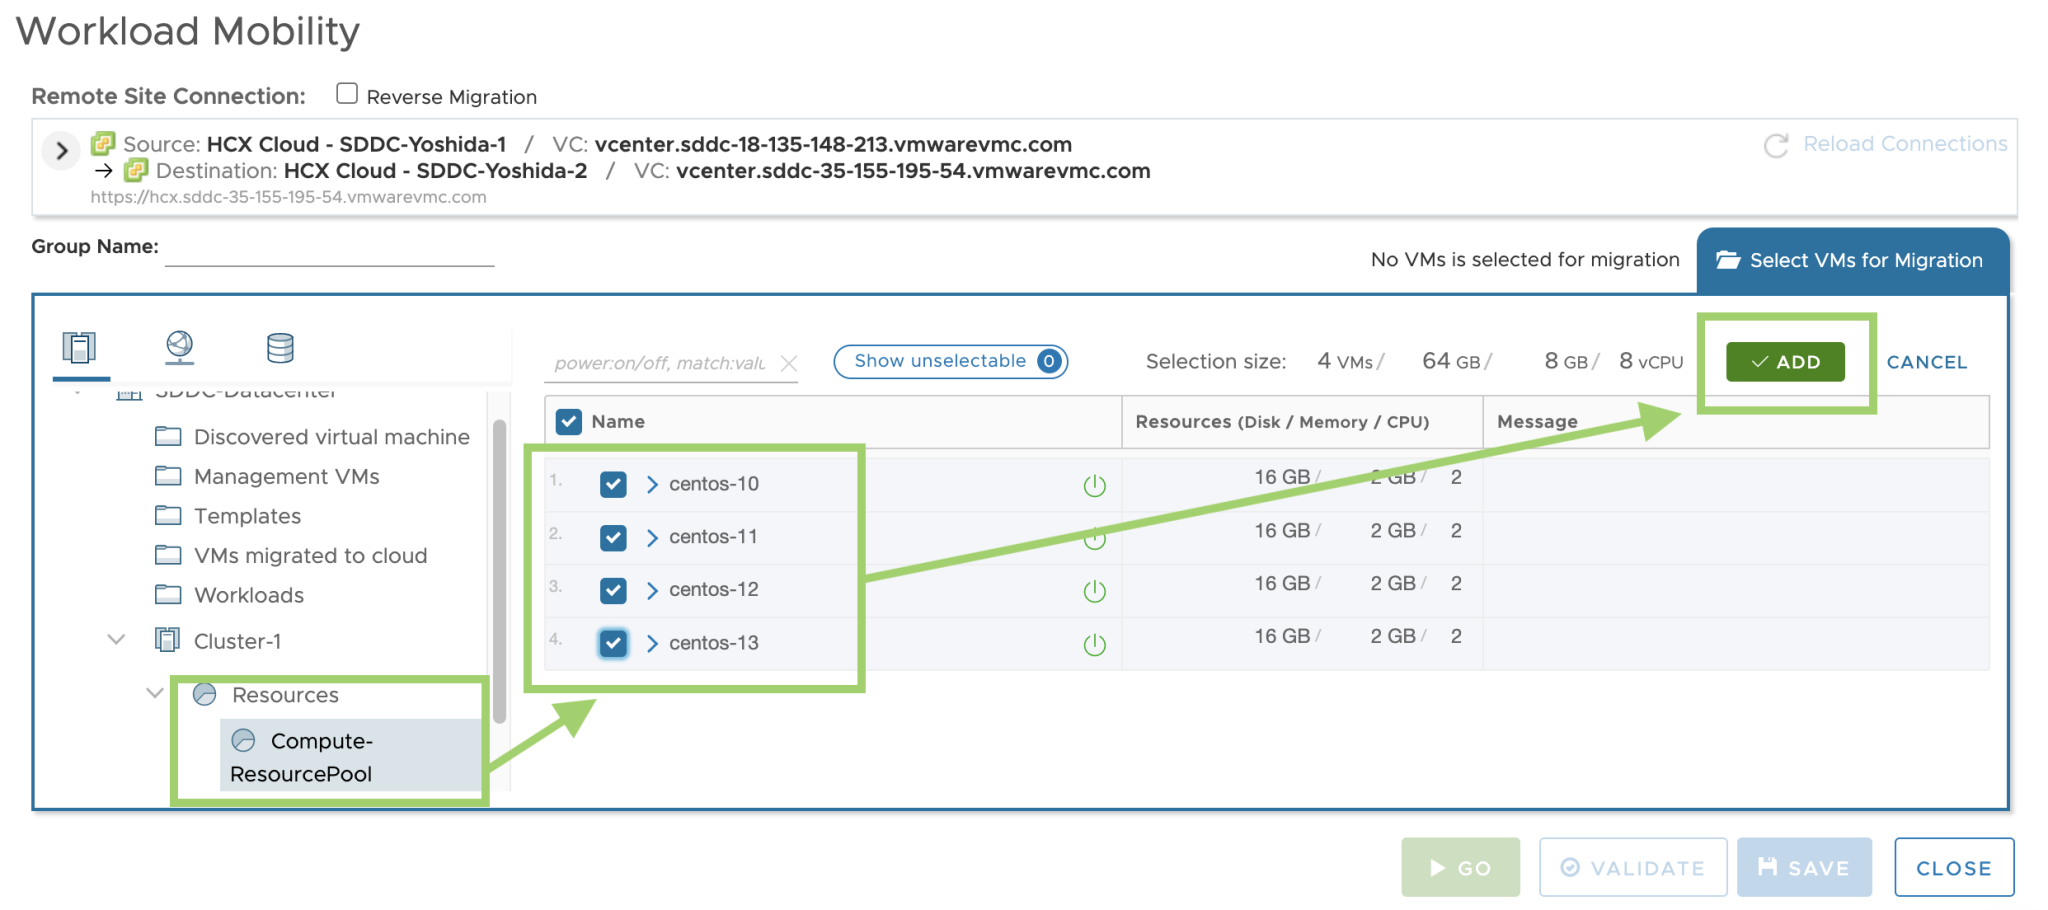Uncheck the select-all checkbox in the Name header
The image size is (2048, 910).
(x=568, y=421)
